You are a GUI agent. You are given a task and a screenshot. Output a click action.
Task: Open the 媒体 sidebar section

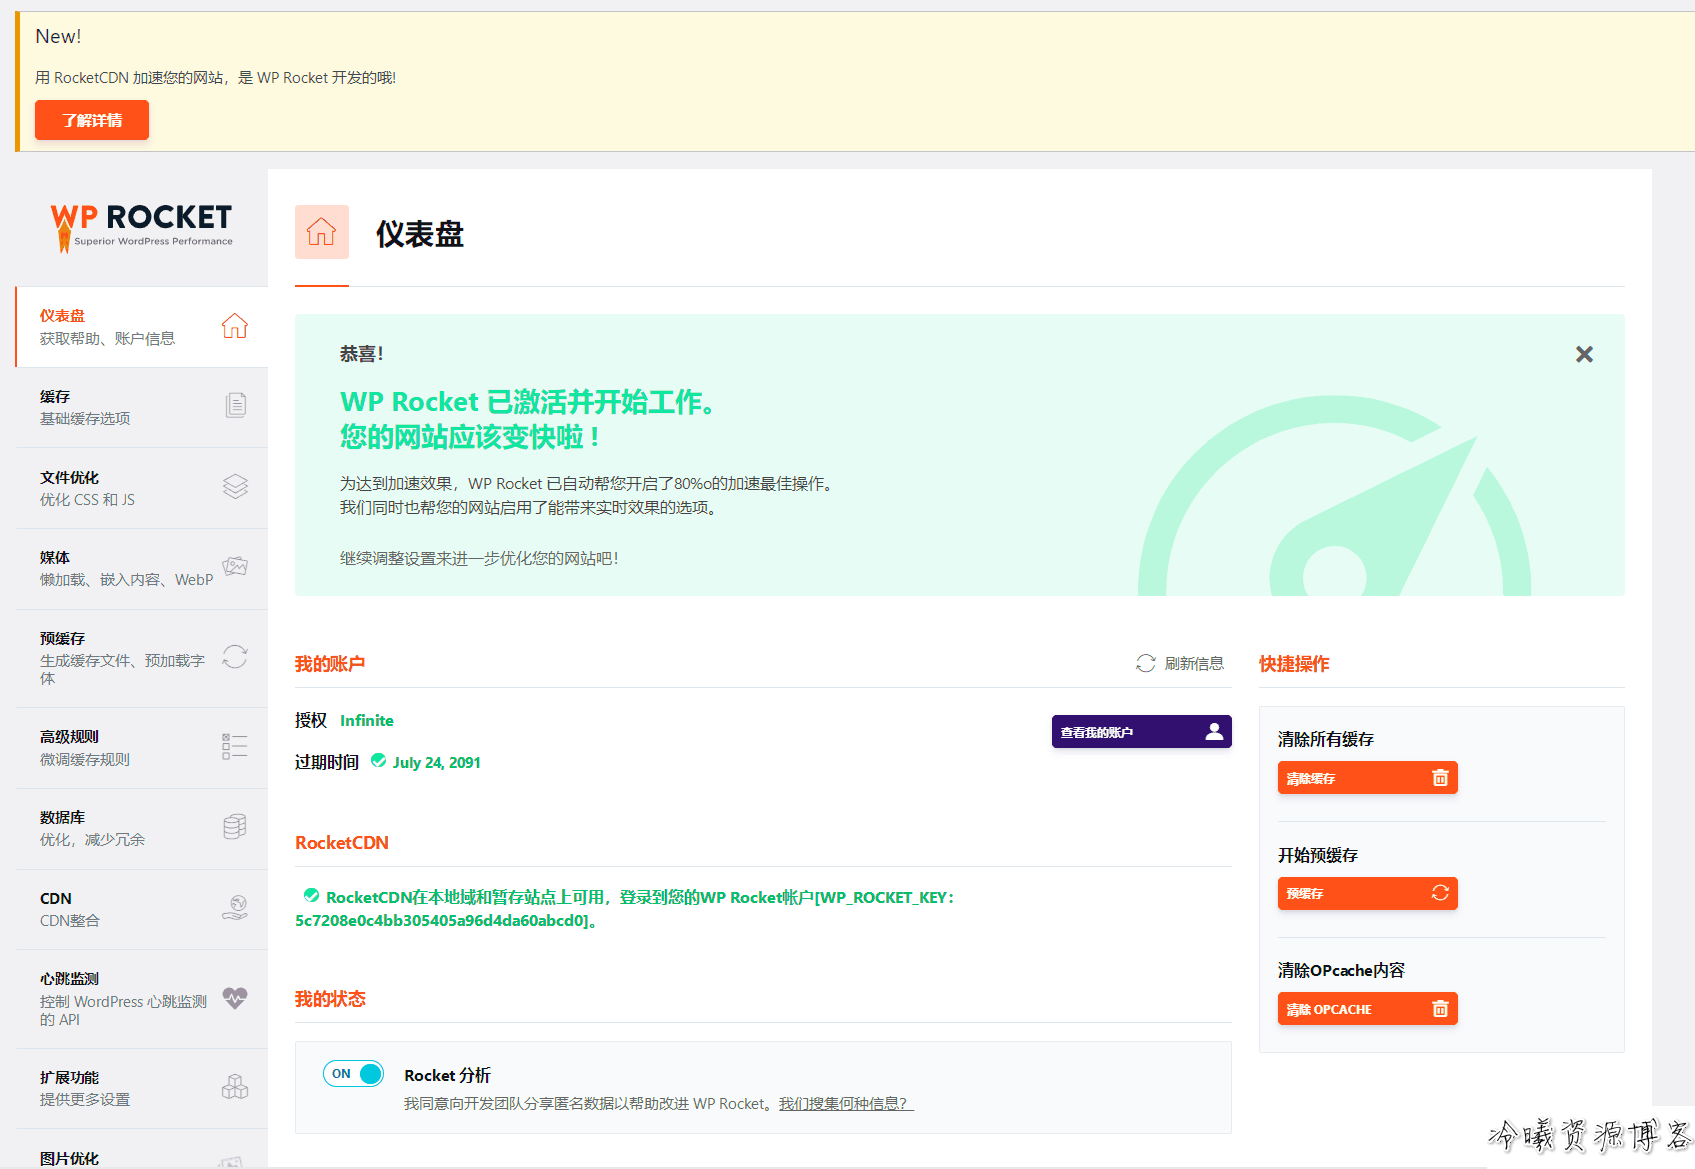(x=142, y=568)
